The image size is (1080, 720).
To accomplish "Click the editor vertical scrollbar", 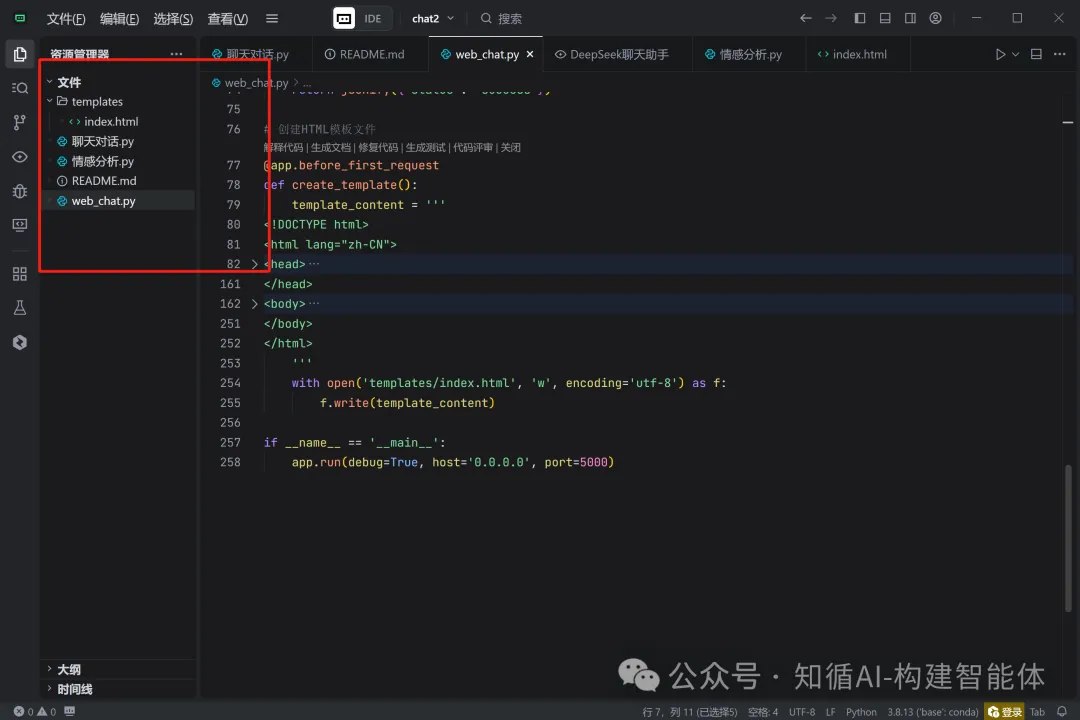I will 1068,538.
